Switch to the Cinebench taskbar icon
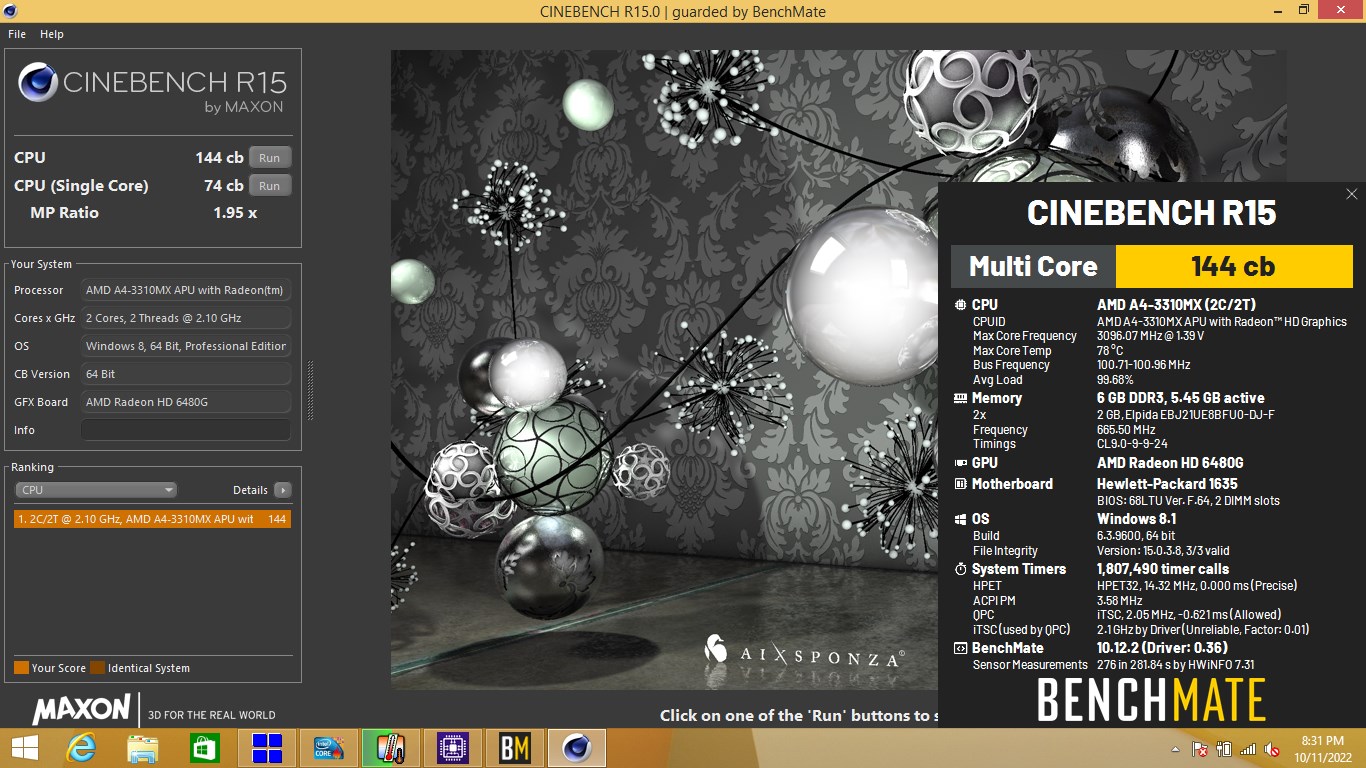The height and width of the screenshot is (768, 1366). (577, 748)
